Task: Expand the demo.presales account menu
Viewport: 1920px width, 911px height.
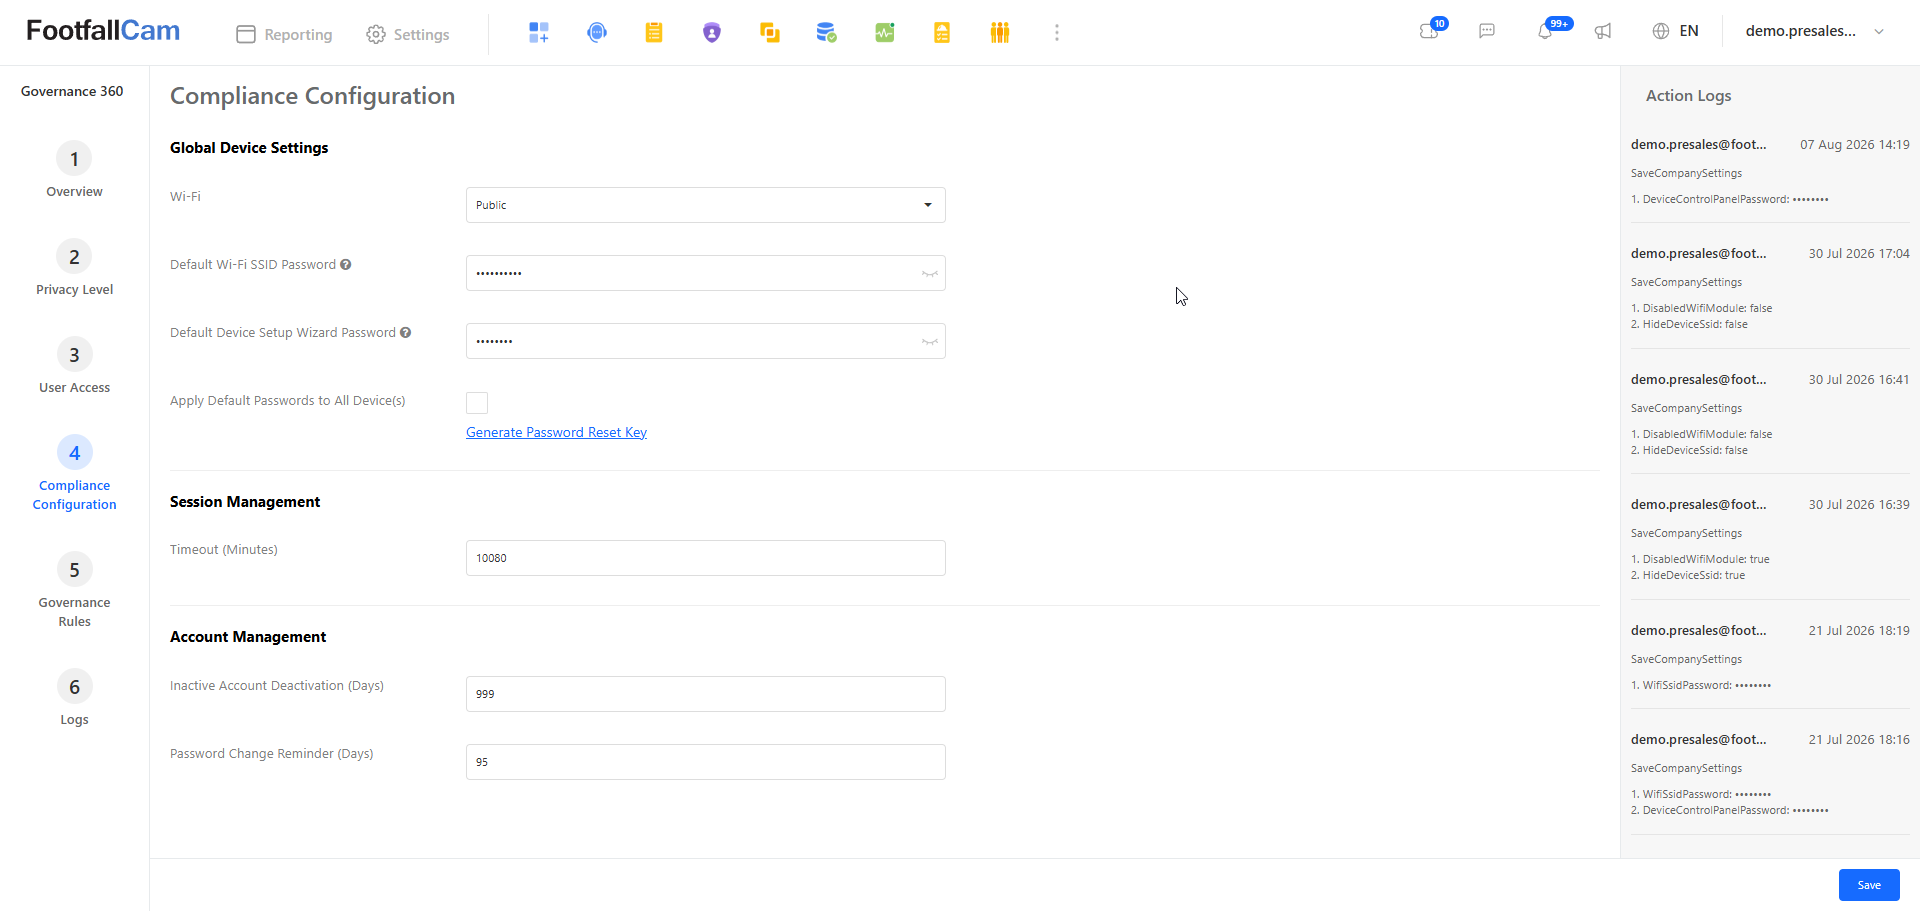Action: tap(1815, 31)
